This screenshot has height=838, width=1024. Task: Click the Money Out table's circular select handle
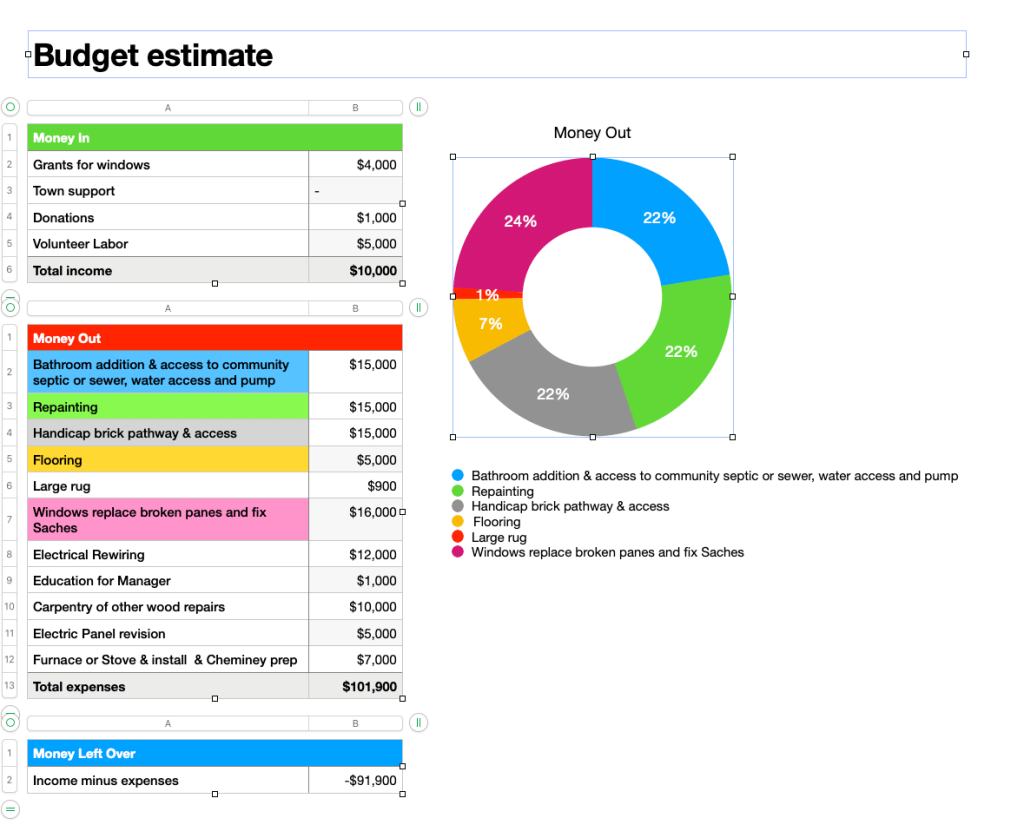(10, 308)
